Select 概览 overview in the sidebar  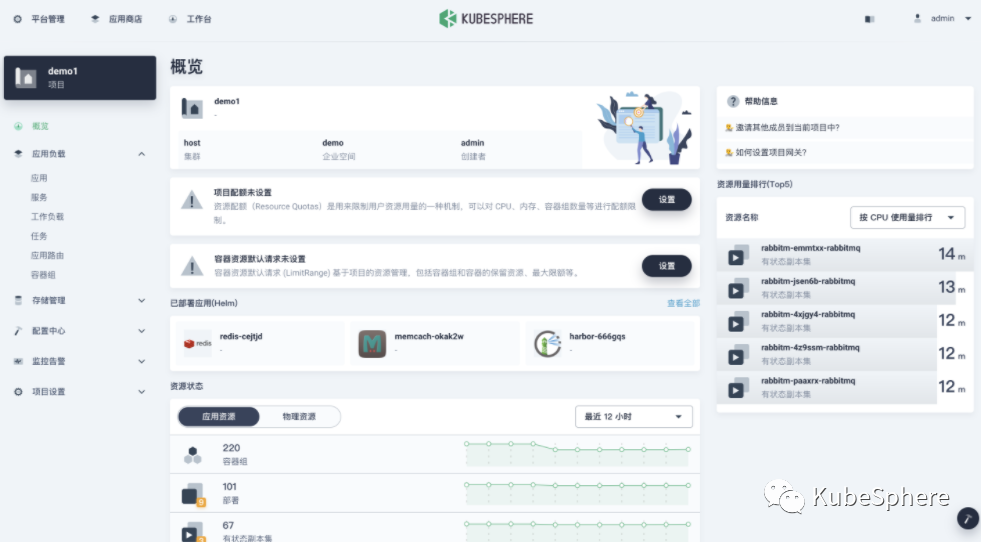coord(41,126)
